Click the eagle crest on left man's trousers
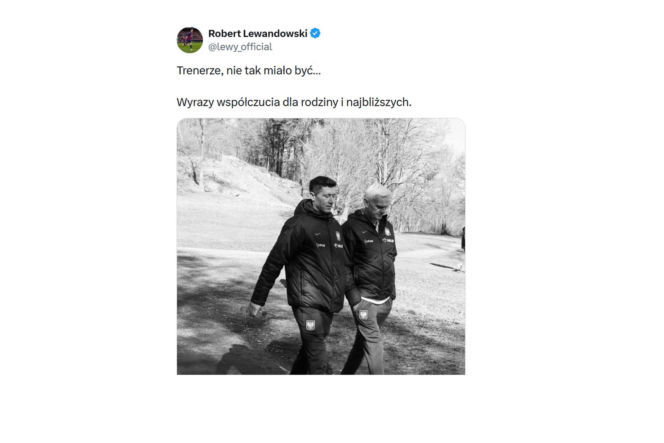This screenshot has height=443, width=664. [310, 325]
